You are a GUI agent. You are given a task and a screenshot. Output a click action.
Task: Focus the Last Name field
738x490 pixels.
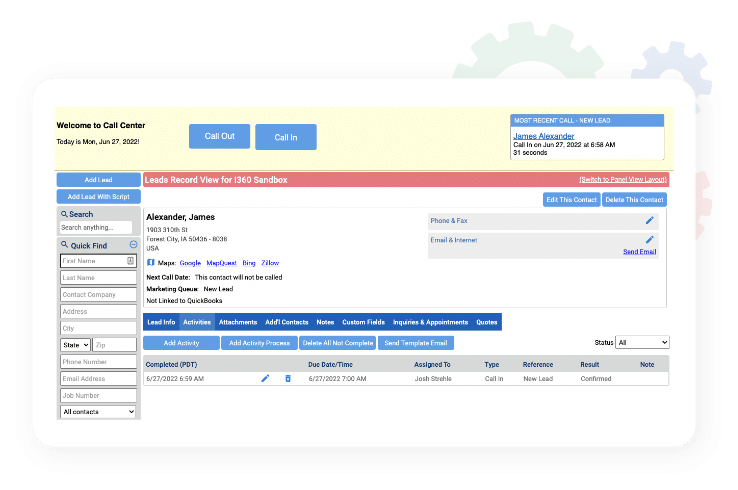point(98,278)
